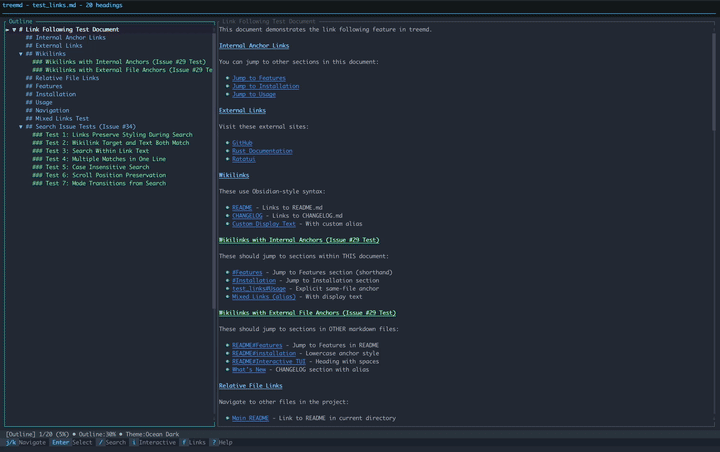Click the content pane vertical scrollbar

(x=714, y=80)
